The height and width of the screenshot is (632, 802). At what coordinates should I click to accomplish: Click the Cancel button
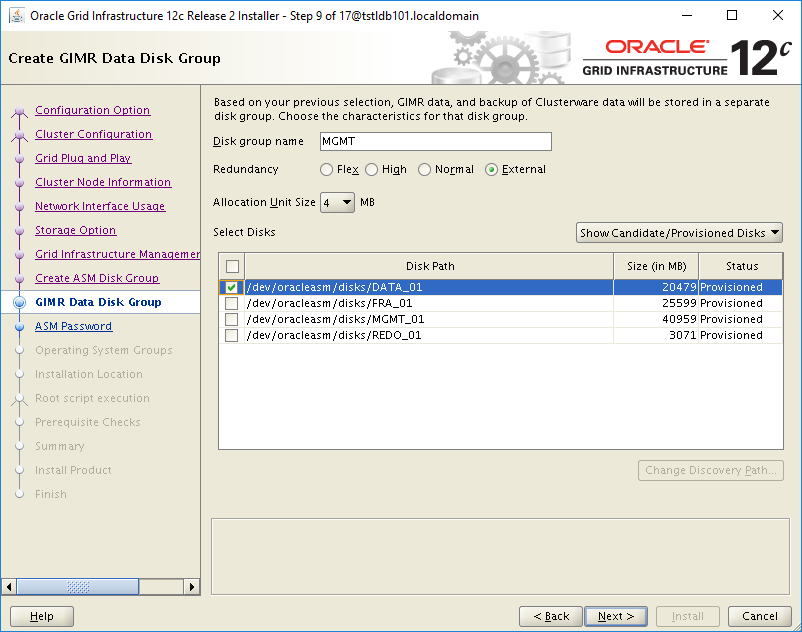760,616
